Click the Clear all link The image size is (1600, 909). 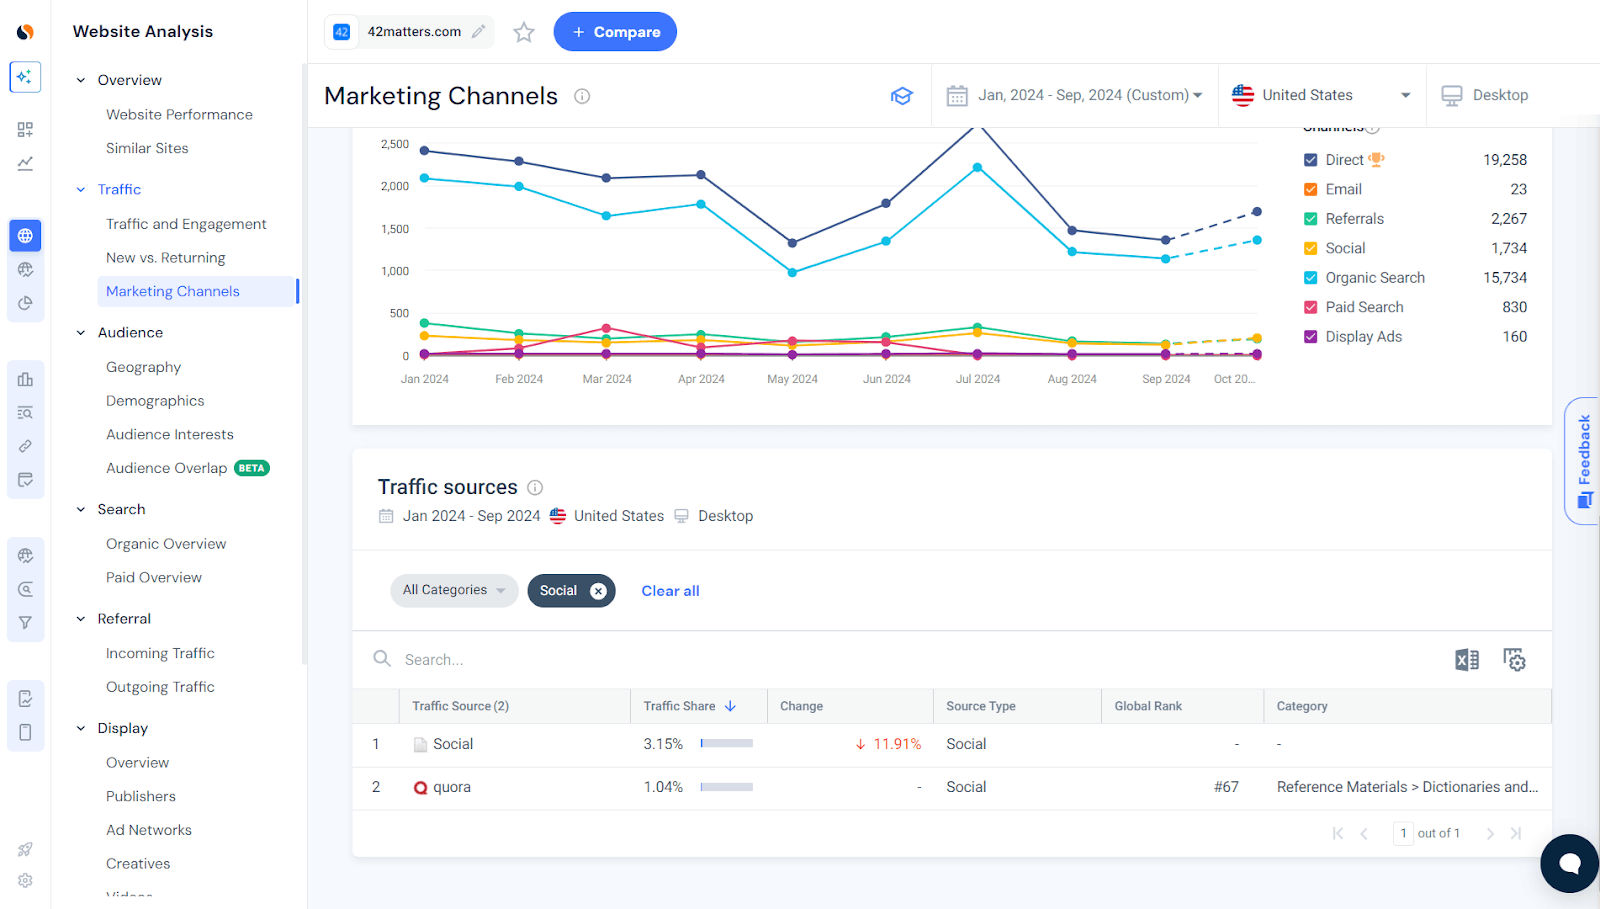tap(670, 590)
